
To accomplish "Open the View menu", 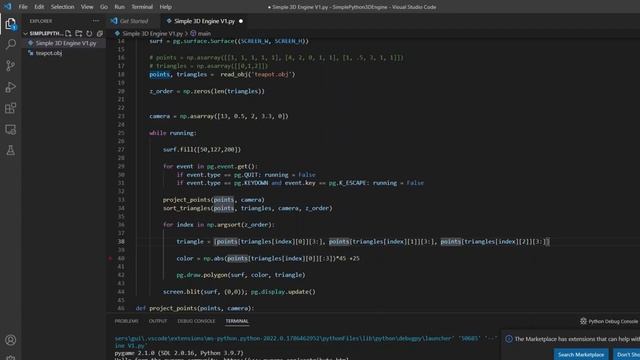I will [87, 7].
